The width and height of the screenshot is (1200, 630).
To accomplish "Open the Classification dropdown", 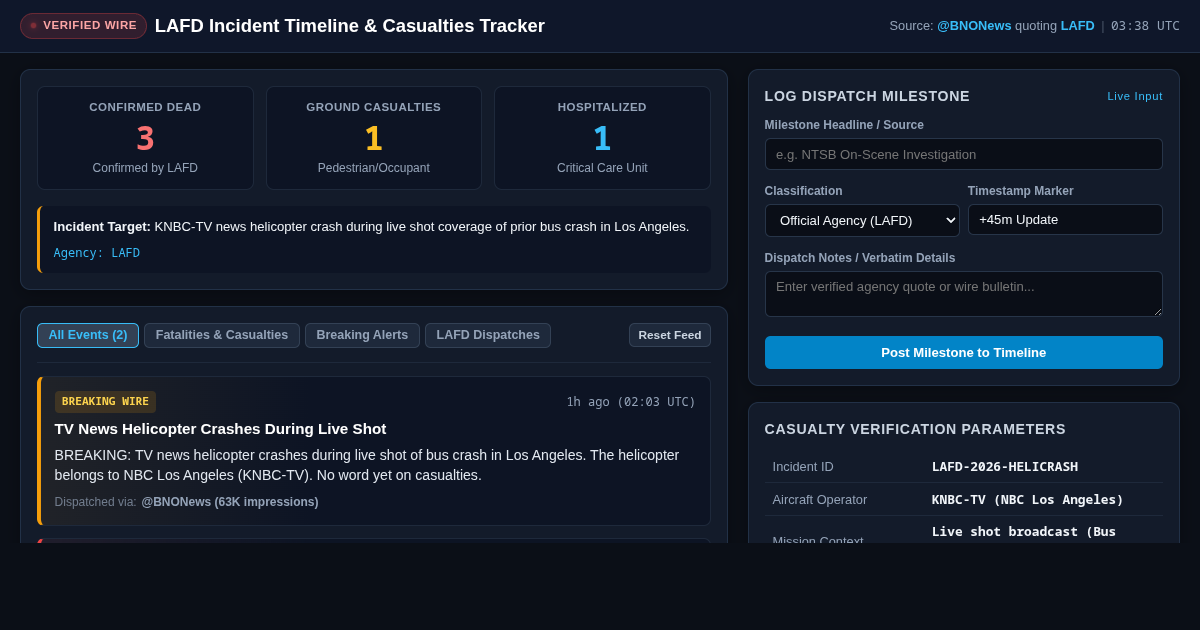I will 862,220.
